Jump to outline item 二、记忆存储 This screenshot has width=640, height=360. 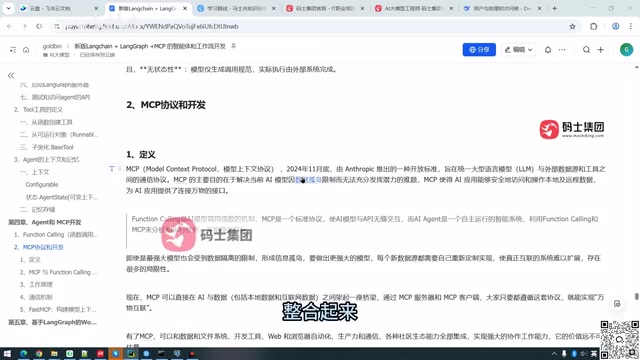38,209
